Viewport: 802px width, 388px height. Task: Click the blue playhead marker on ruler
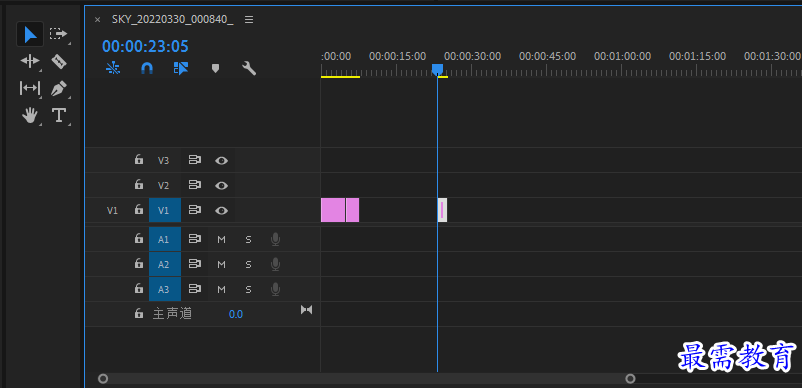point(437,70)
